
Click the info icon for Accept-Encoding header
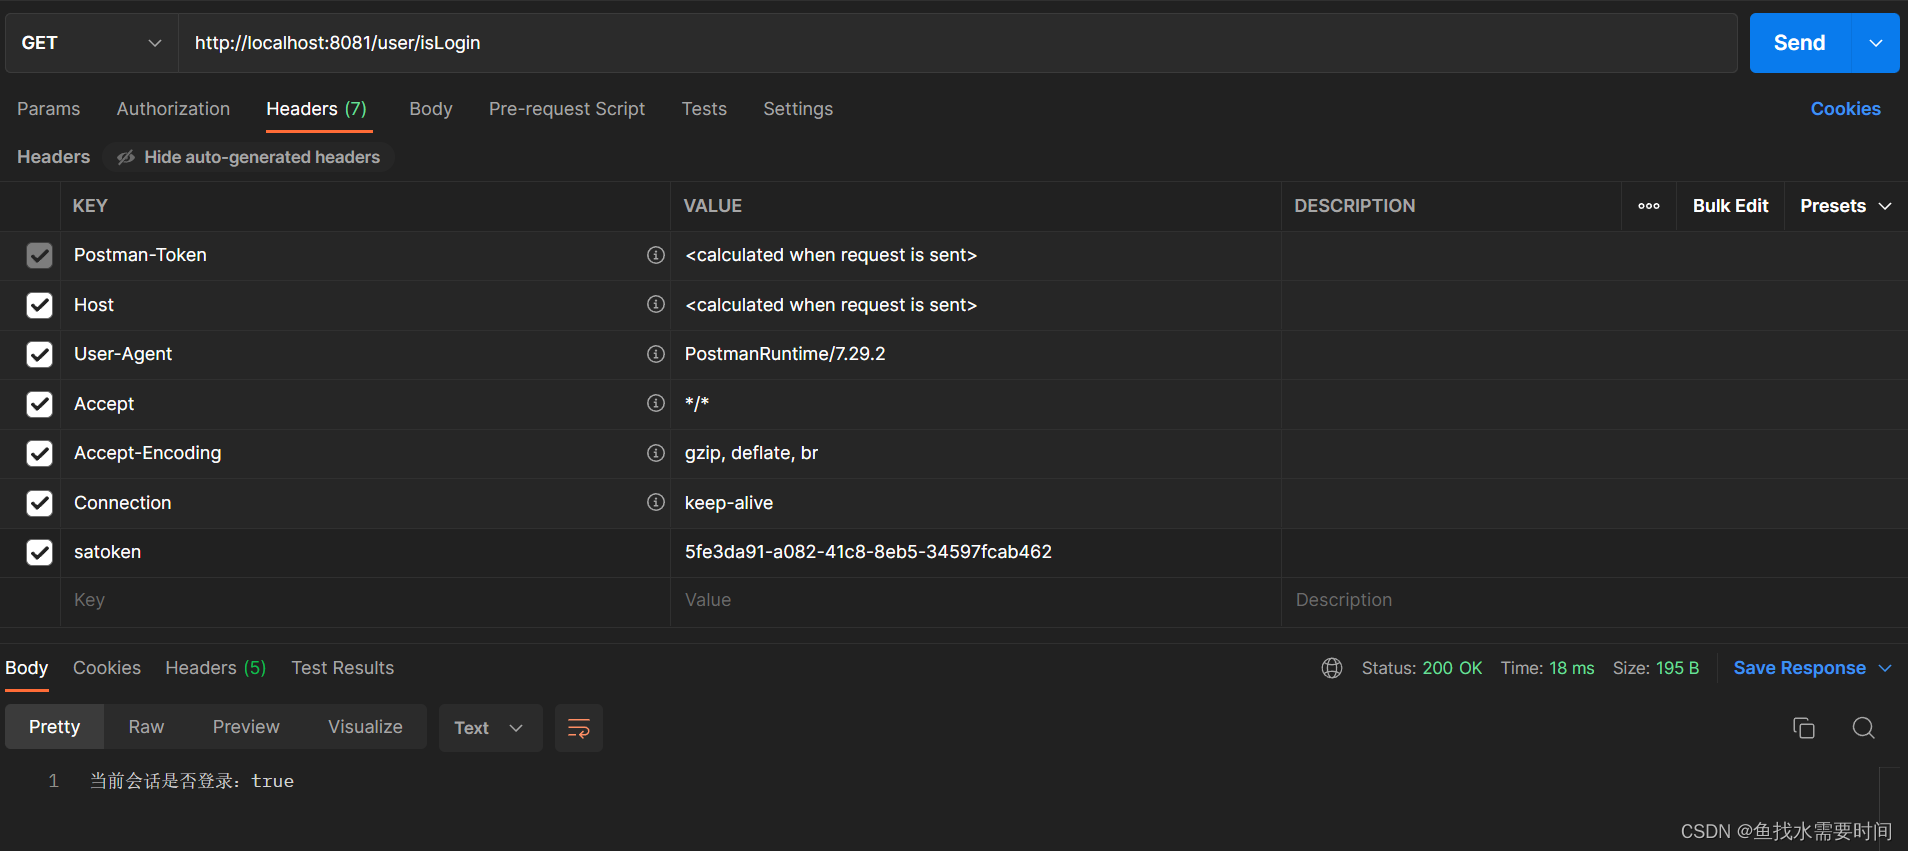(x=656, y=453)
